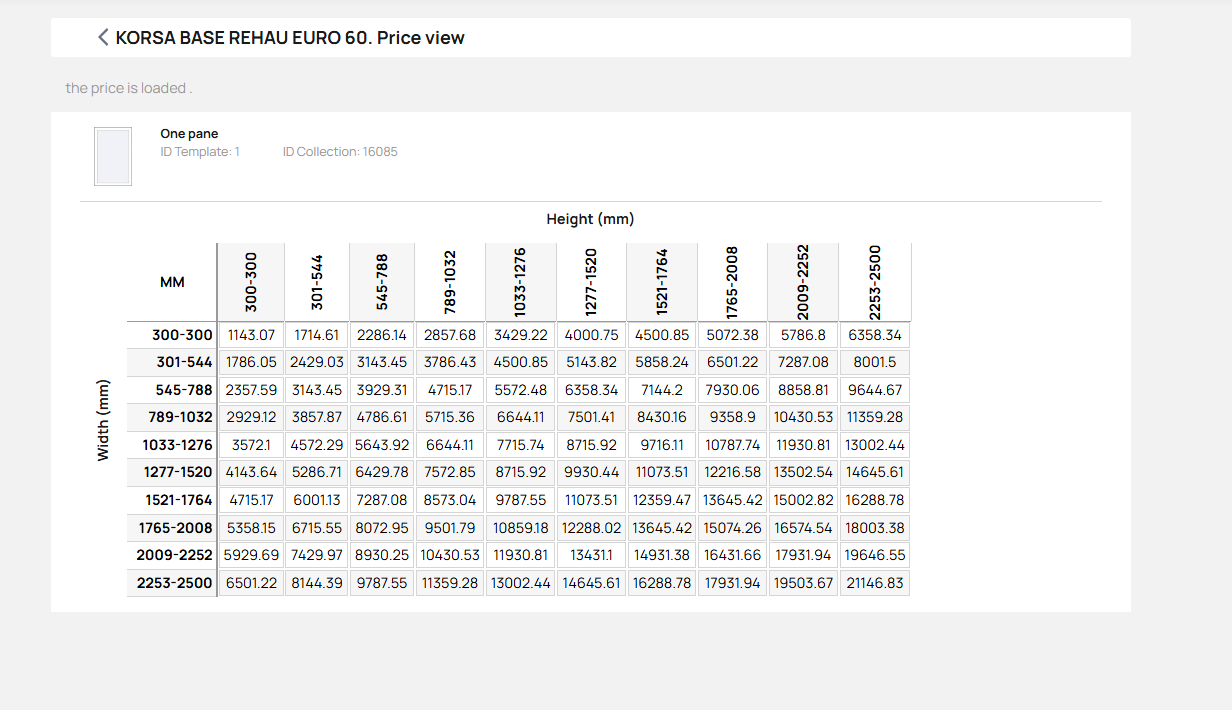The height and width of the screenshot is (710, 1232).
Task: Choose the 5358.15 price cell
Action: [x=251, y=528]
